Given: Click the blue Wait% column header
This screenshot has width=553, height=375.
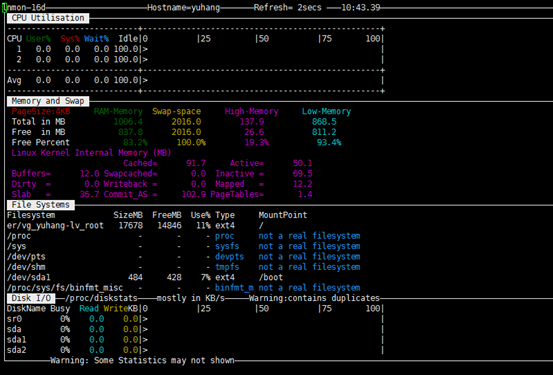Looking at the screenshot, I should coord(96,39).
